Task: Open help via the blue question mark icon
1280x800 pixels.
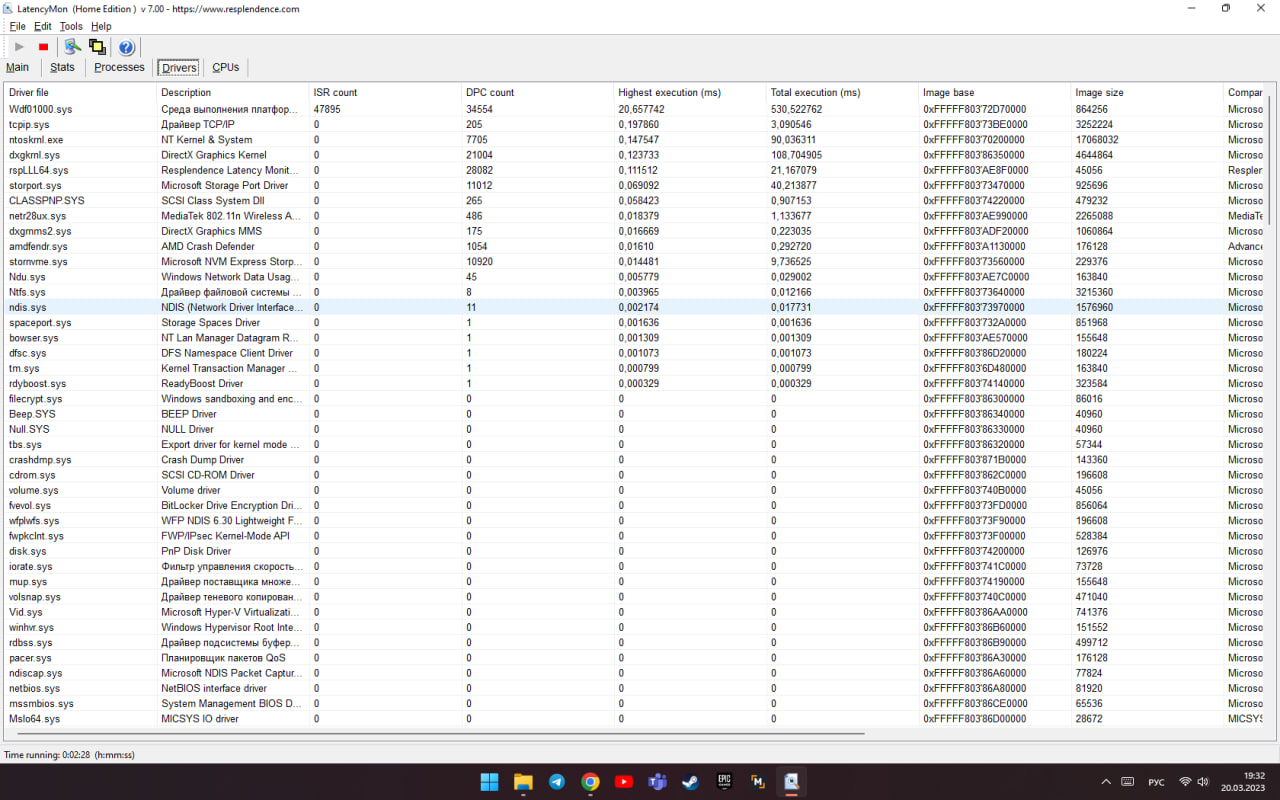Action: click(x=126, y=47)
